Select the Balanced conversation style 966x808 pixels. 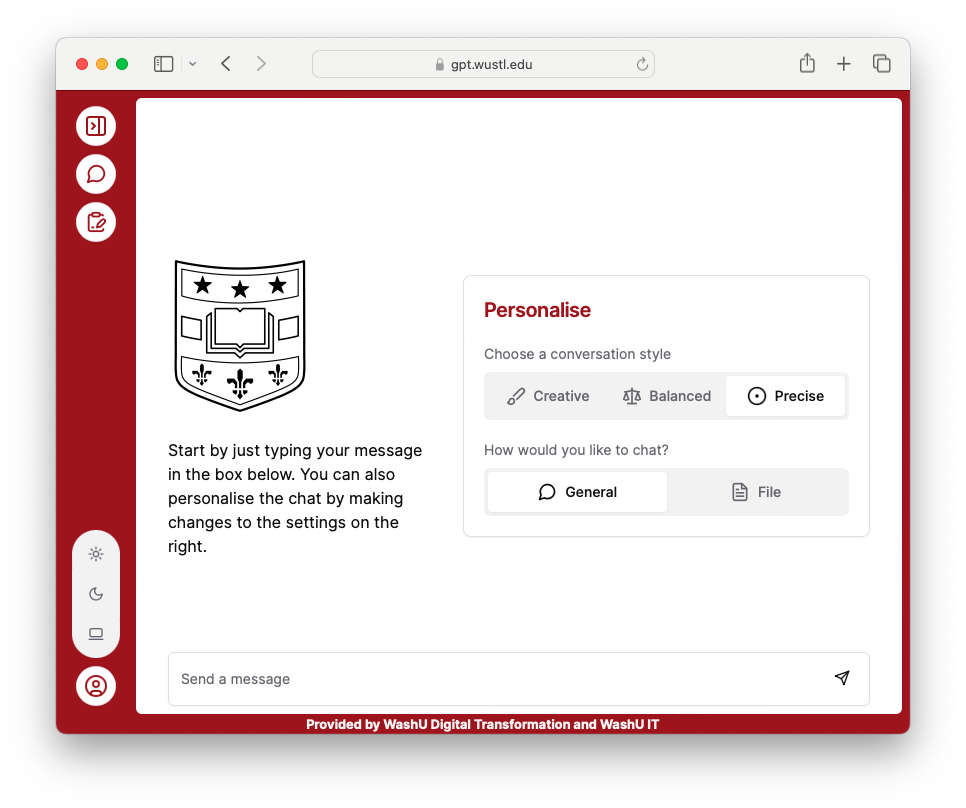tap(667, 396)
